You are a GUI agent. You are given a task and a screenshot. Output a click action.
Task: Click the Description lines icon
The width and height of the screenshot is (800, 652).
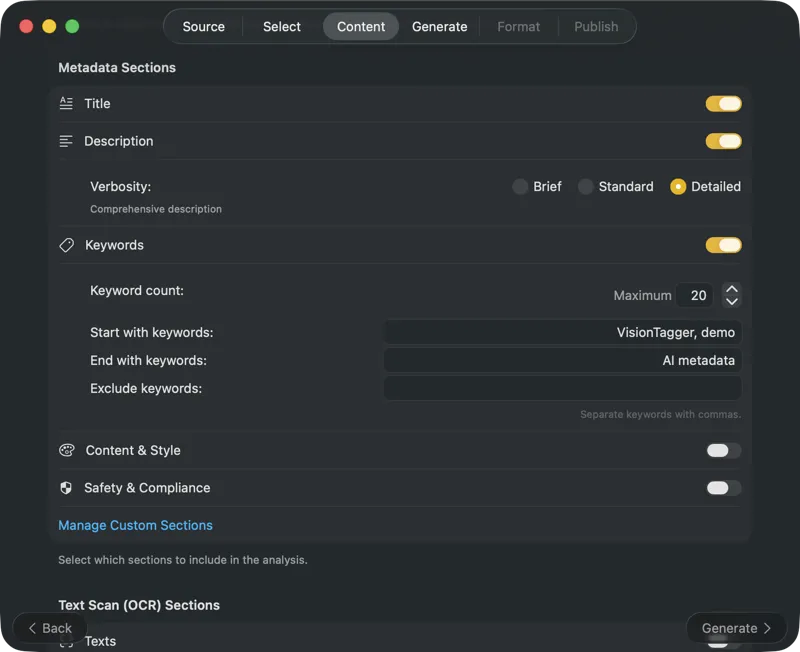click(x=66, y=141)
